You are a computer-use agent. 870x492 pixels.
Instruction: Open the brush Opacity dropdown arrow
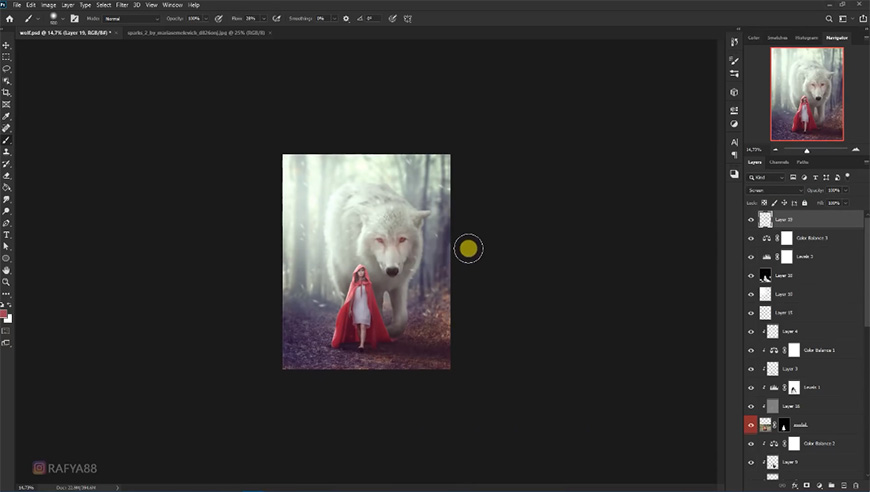click(x=206, y=18)
